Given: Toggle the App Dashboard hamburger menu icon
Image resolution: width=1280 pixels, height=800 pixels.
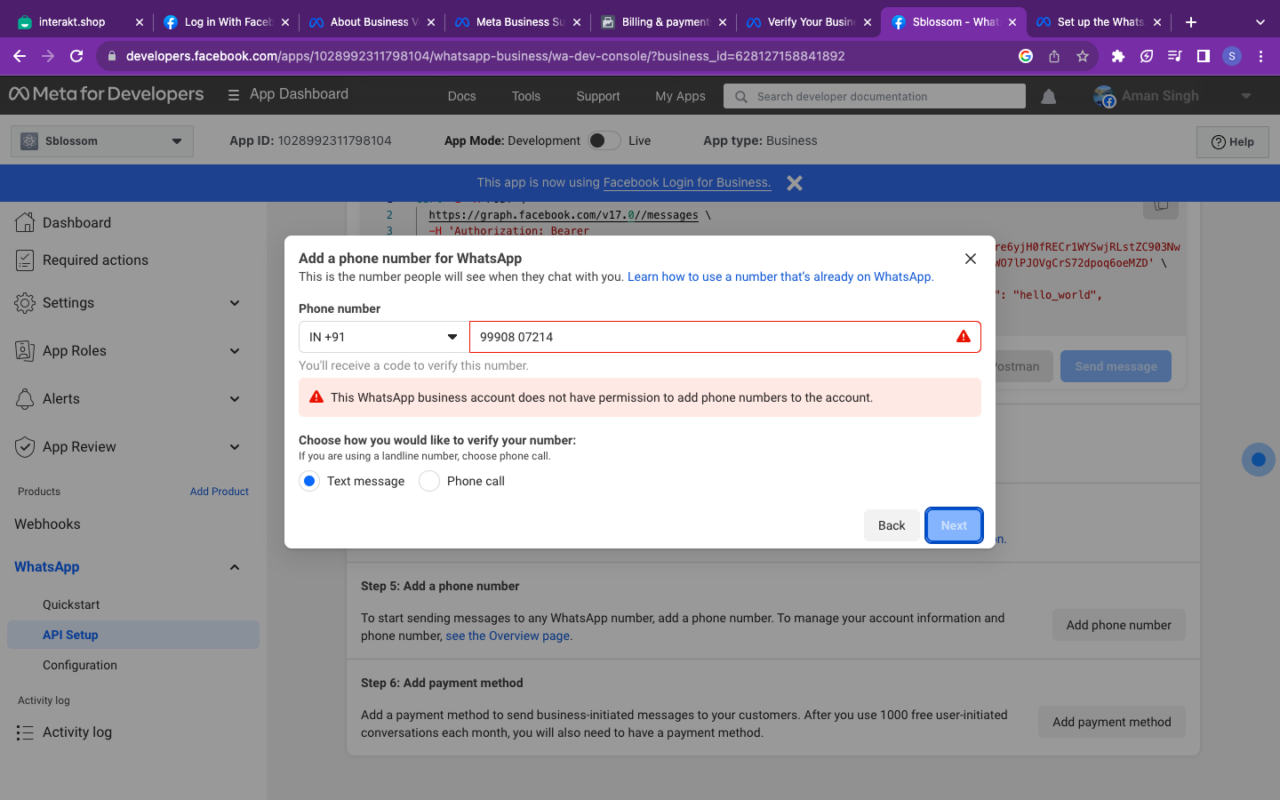Looking at the screenshot, I should [233, 95].
